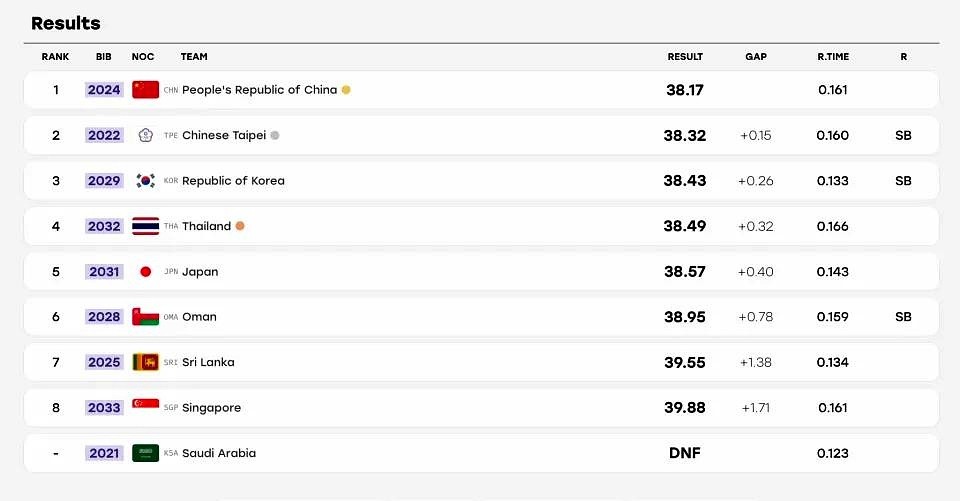Click the DNF result for Saudi Arabia
Screen dimensions: 960x501
click(684, 453)
